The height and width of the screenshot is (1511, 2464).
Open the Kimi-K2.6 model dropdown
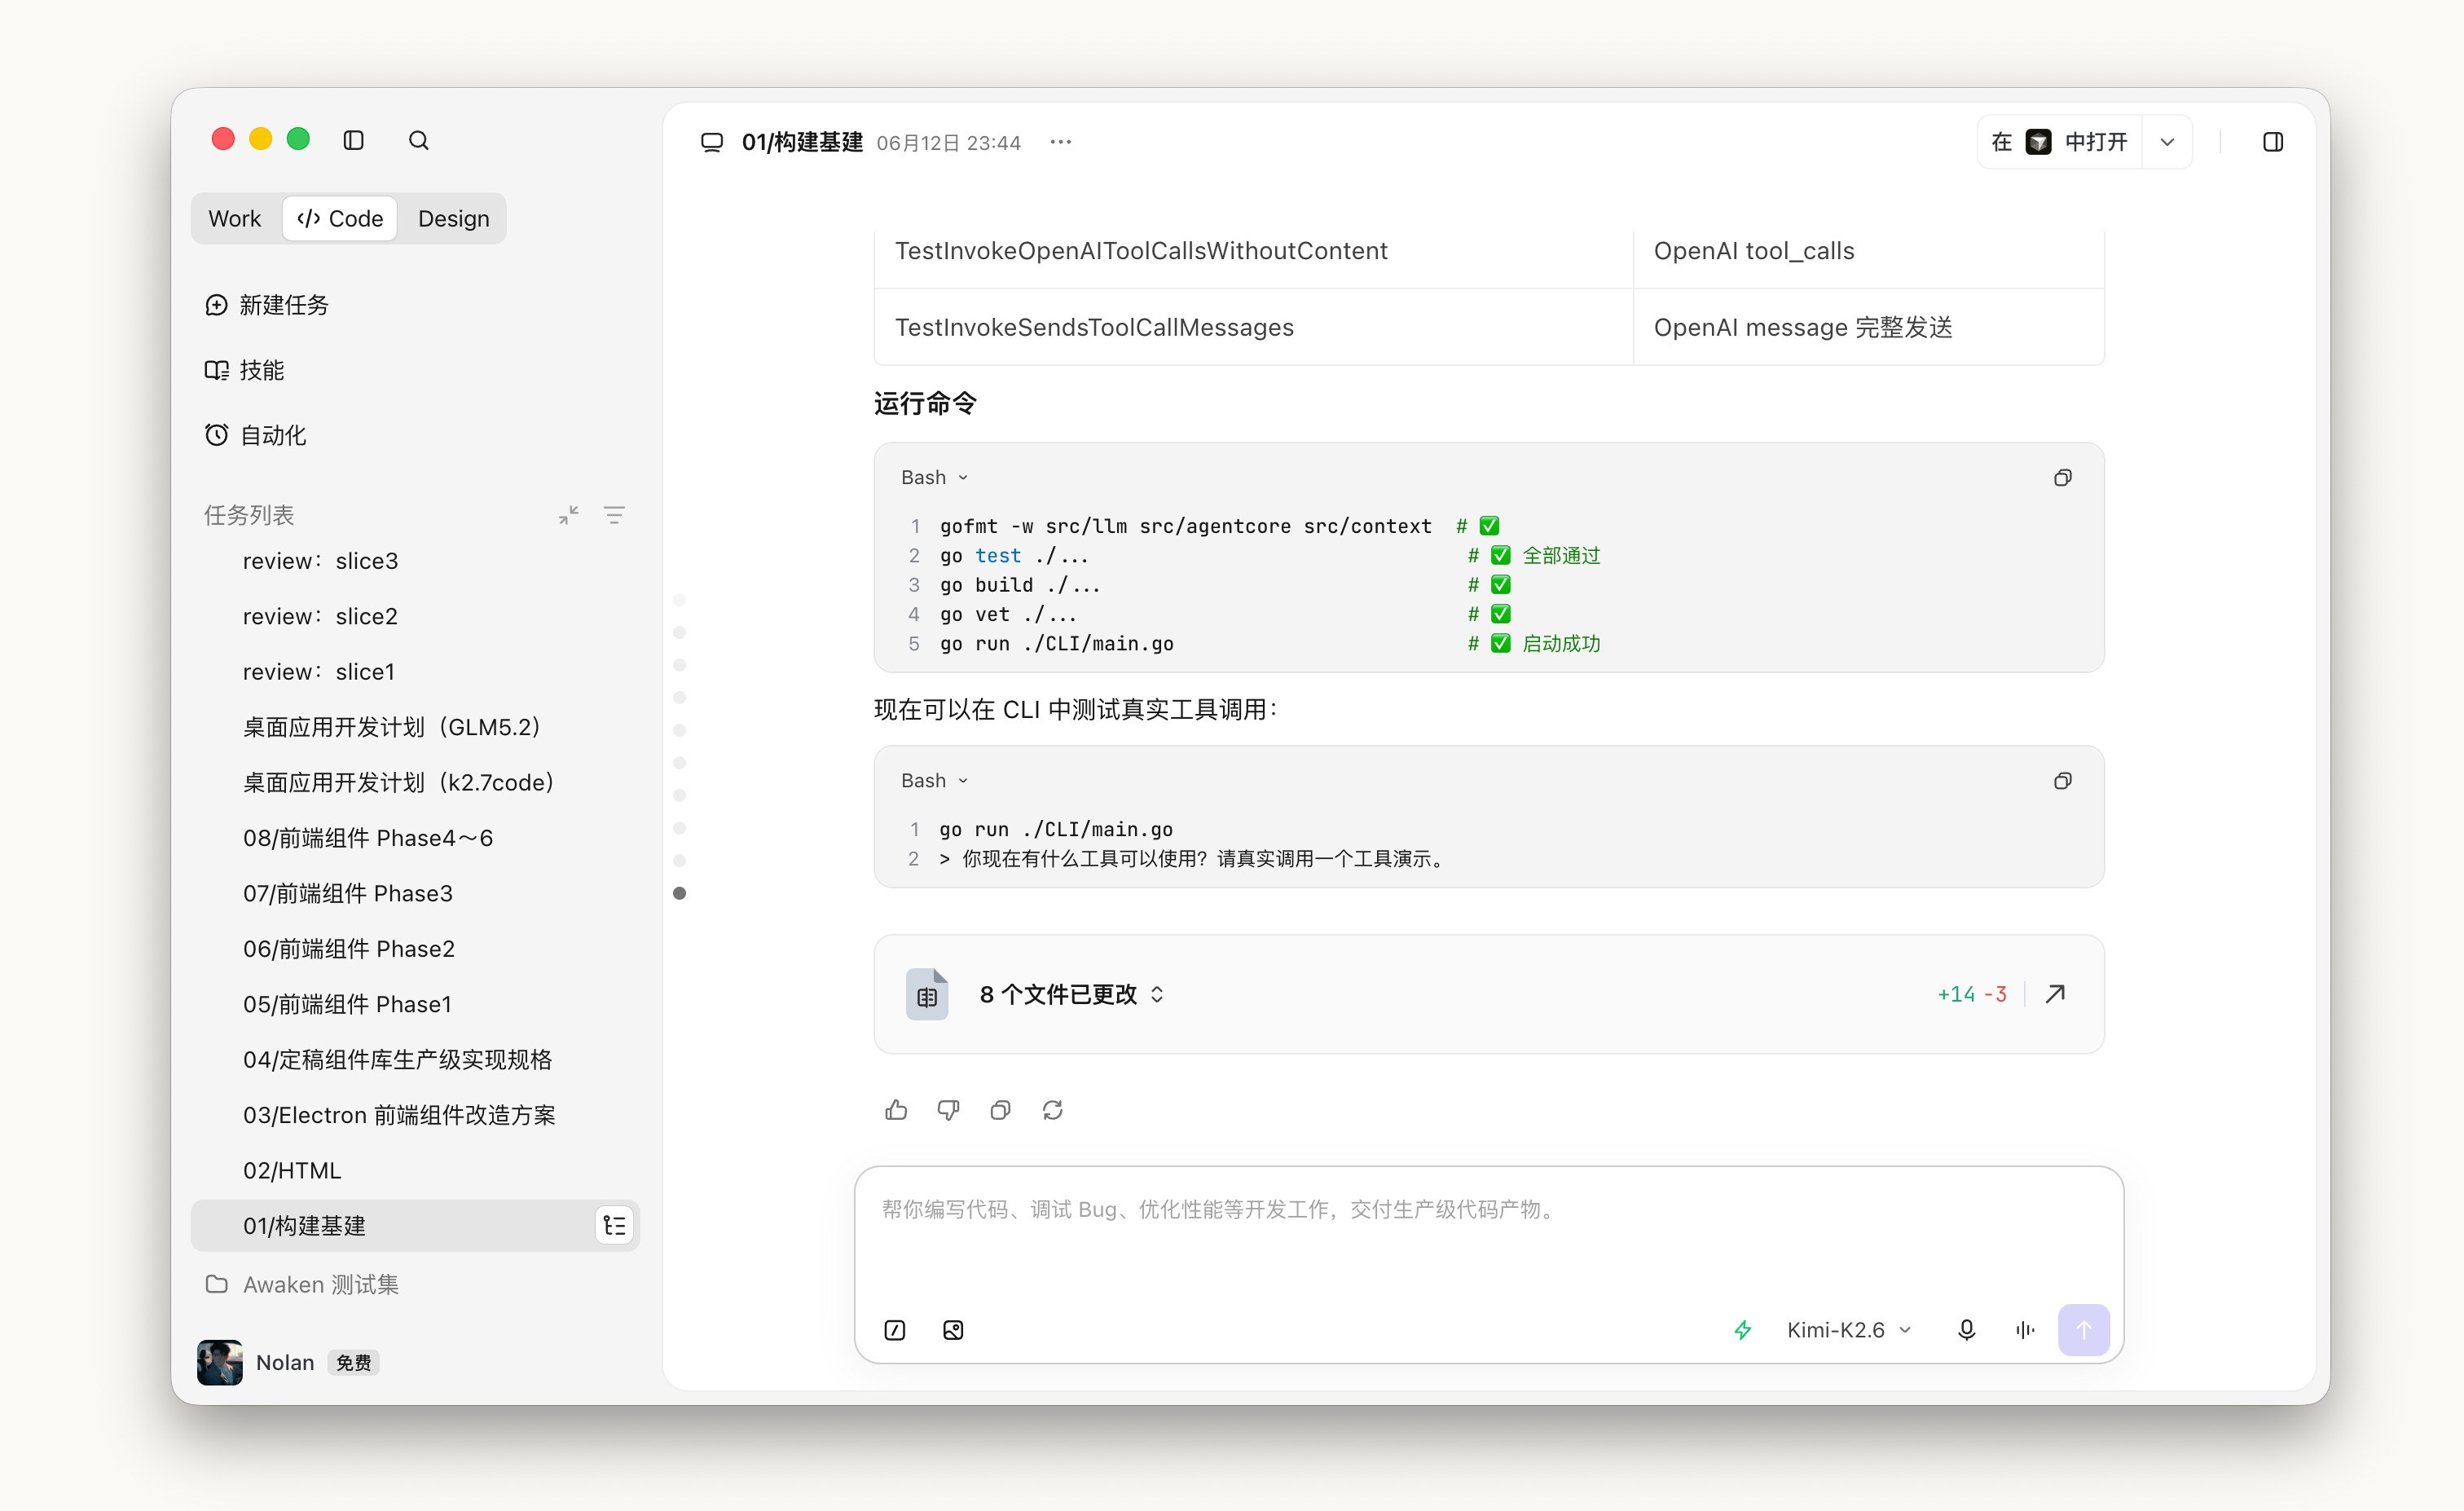click(1849, 1330)
